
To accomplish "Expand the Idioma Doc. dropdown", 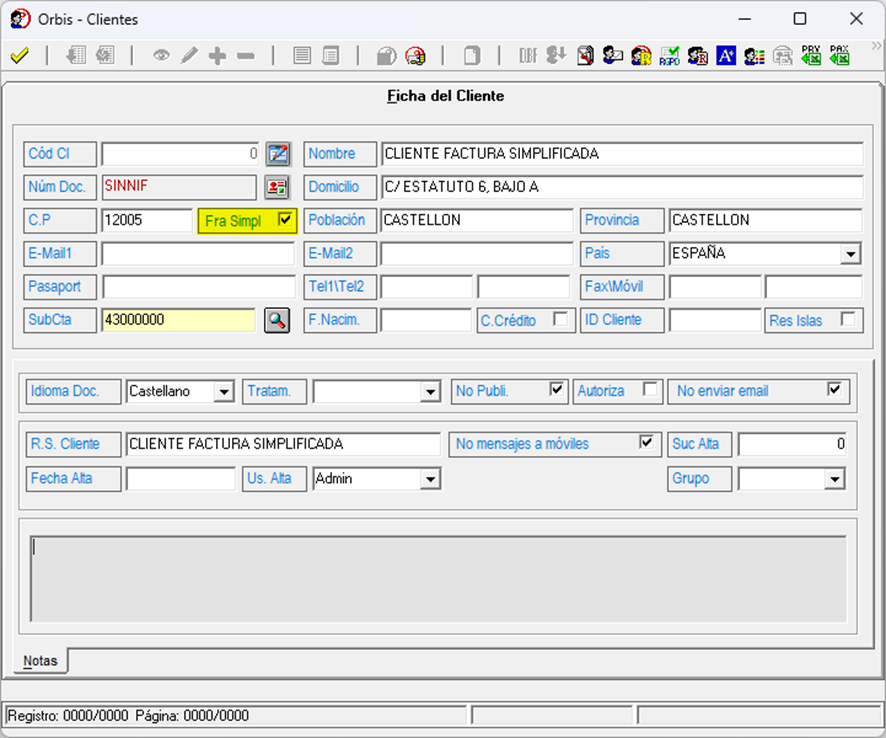I will click(224, 392).
